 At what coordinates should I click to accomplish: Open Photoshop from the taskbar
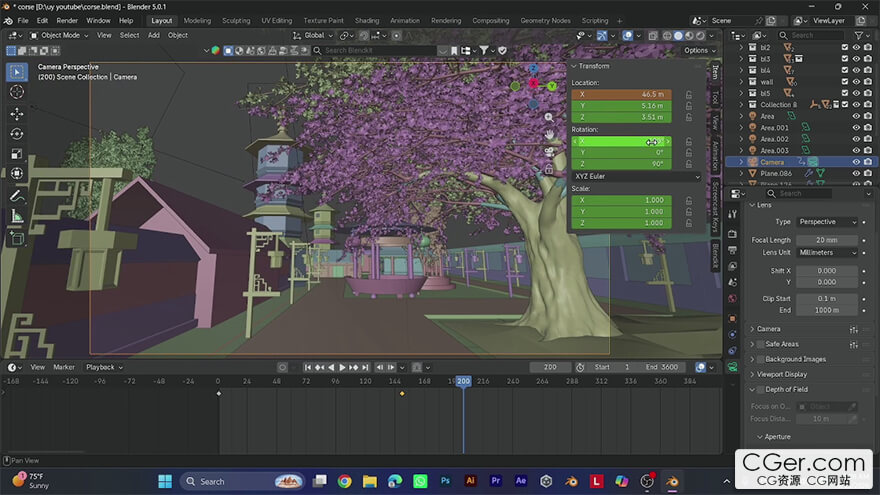445,481
